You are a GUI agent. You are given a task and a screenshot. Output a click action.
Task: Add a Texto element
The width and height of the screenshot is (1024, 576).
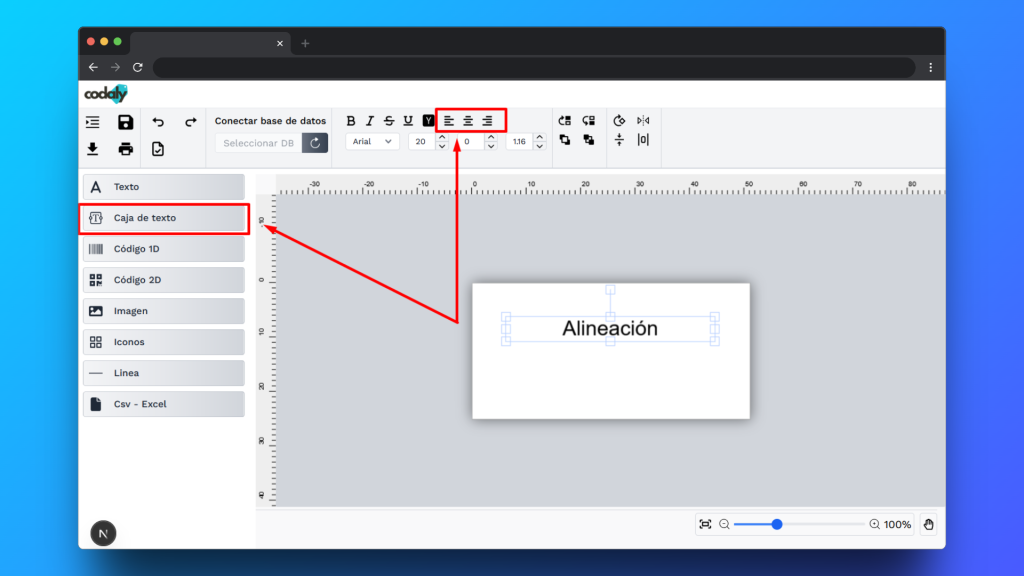pos(164,187)
